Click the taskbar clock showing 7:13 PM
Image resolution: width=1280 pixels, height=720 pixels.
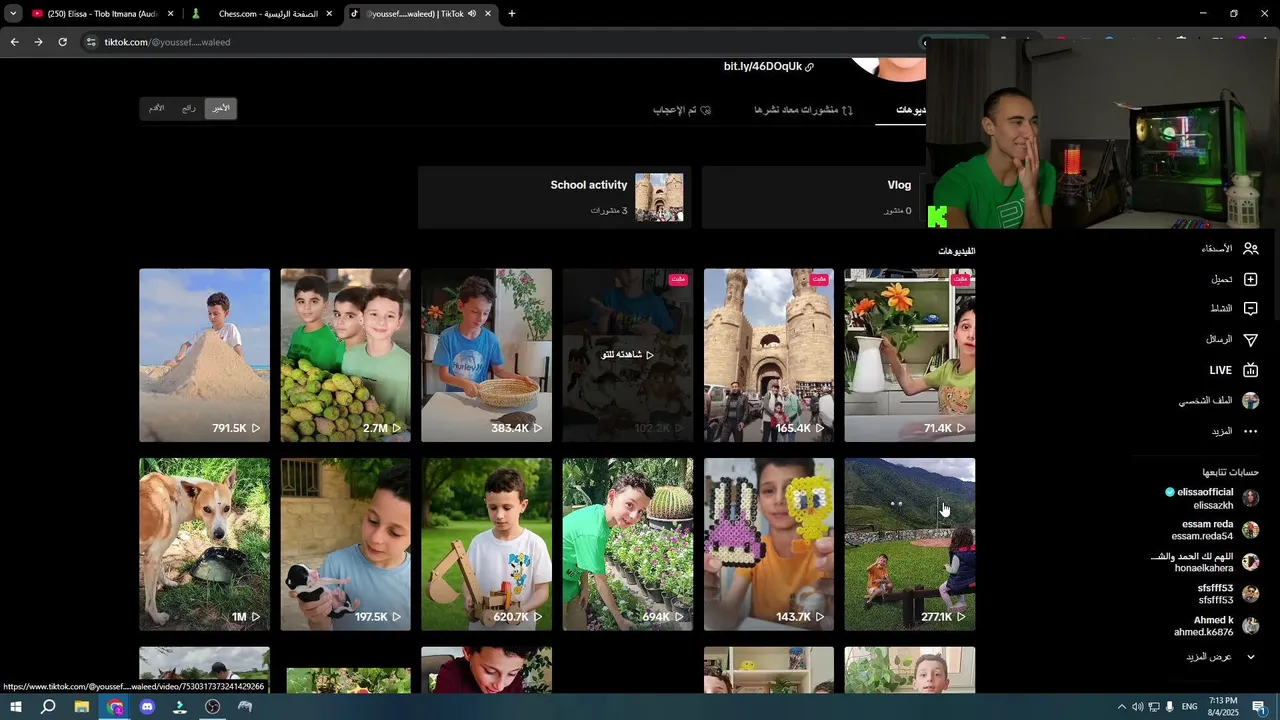point(1224,707)
